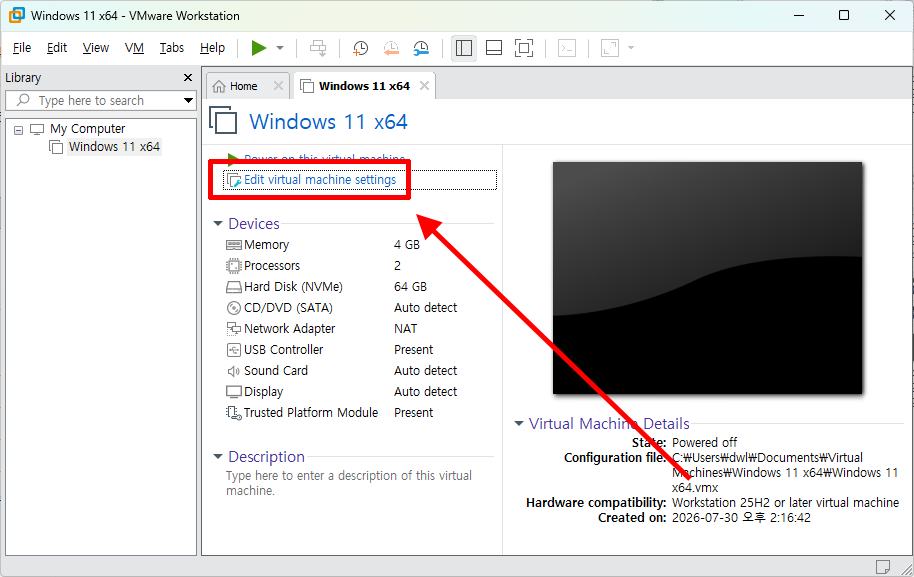Toggle the thumbnail bar view icon
914x577 pixels.
coord(494,48)
